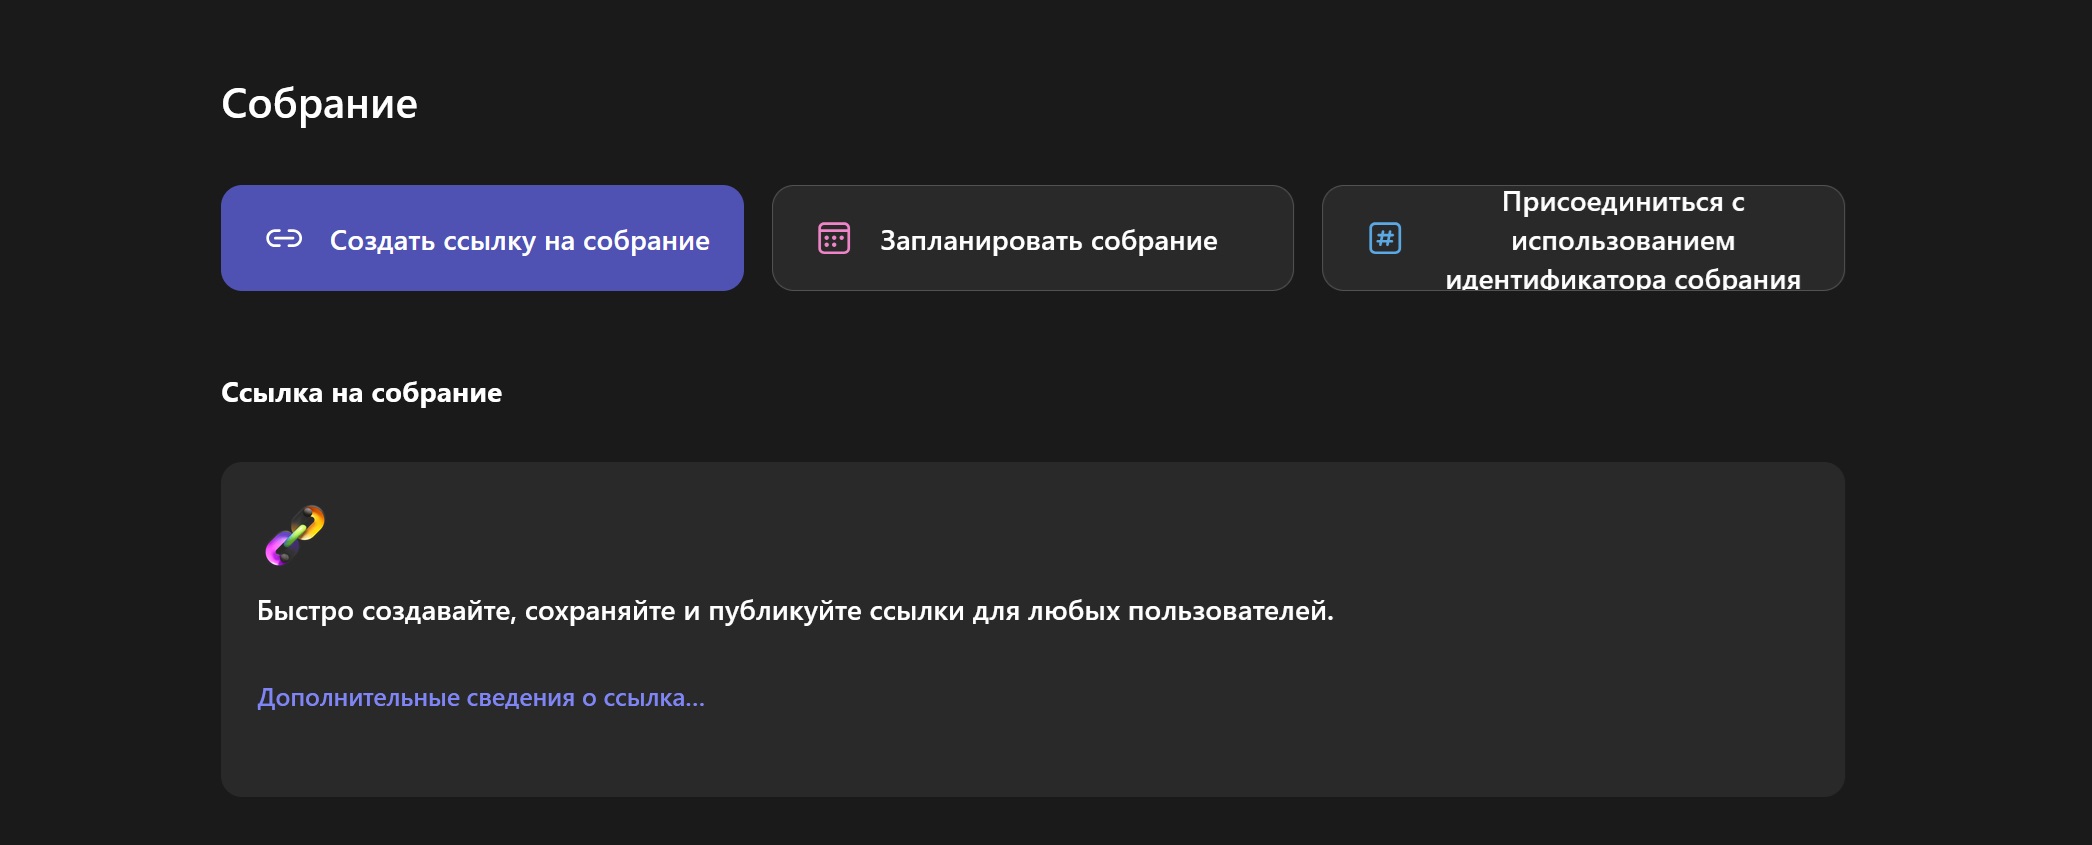2092x845 pixels.
Task: Click Присоединиться с использованием идентификатора собрания
Action: pyautogui.click(x=1583, y=238)
